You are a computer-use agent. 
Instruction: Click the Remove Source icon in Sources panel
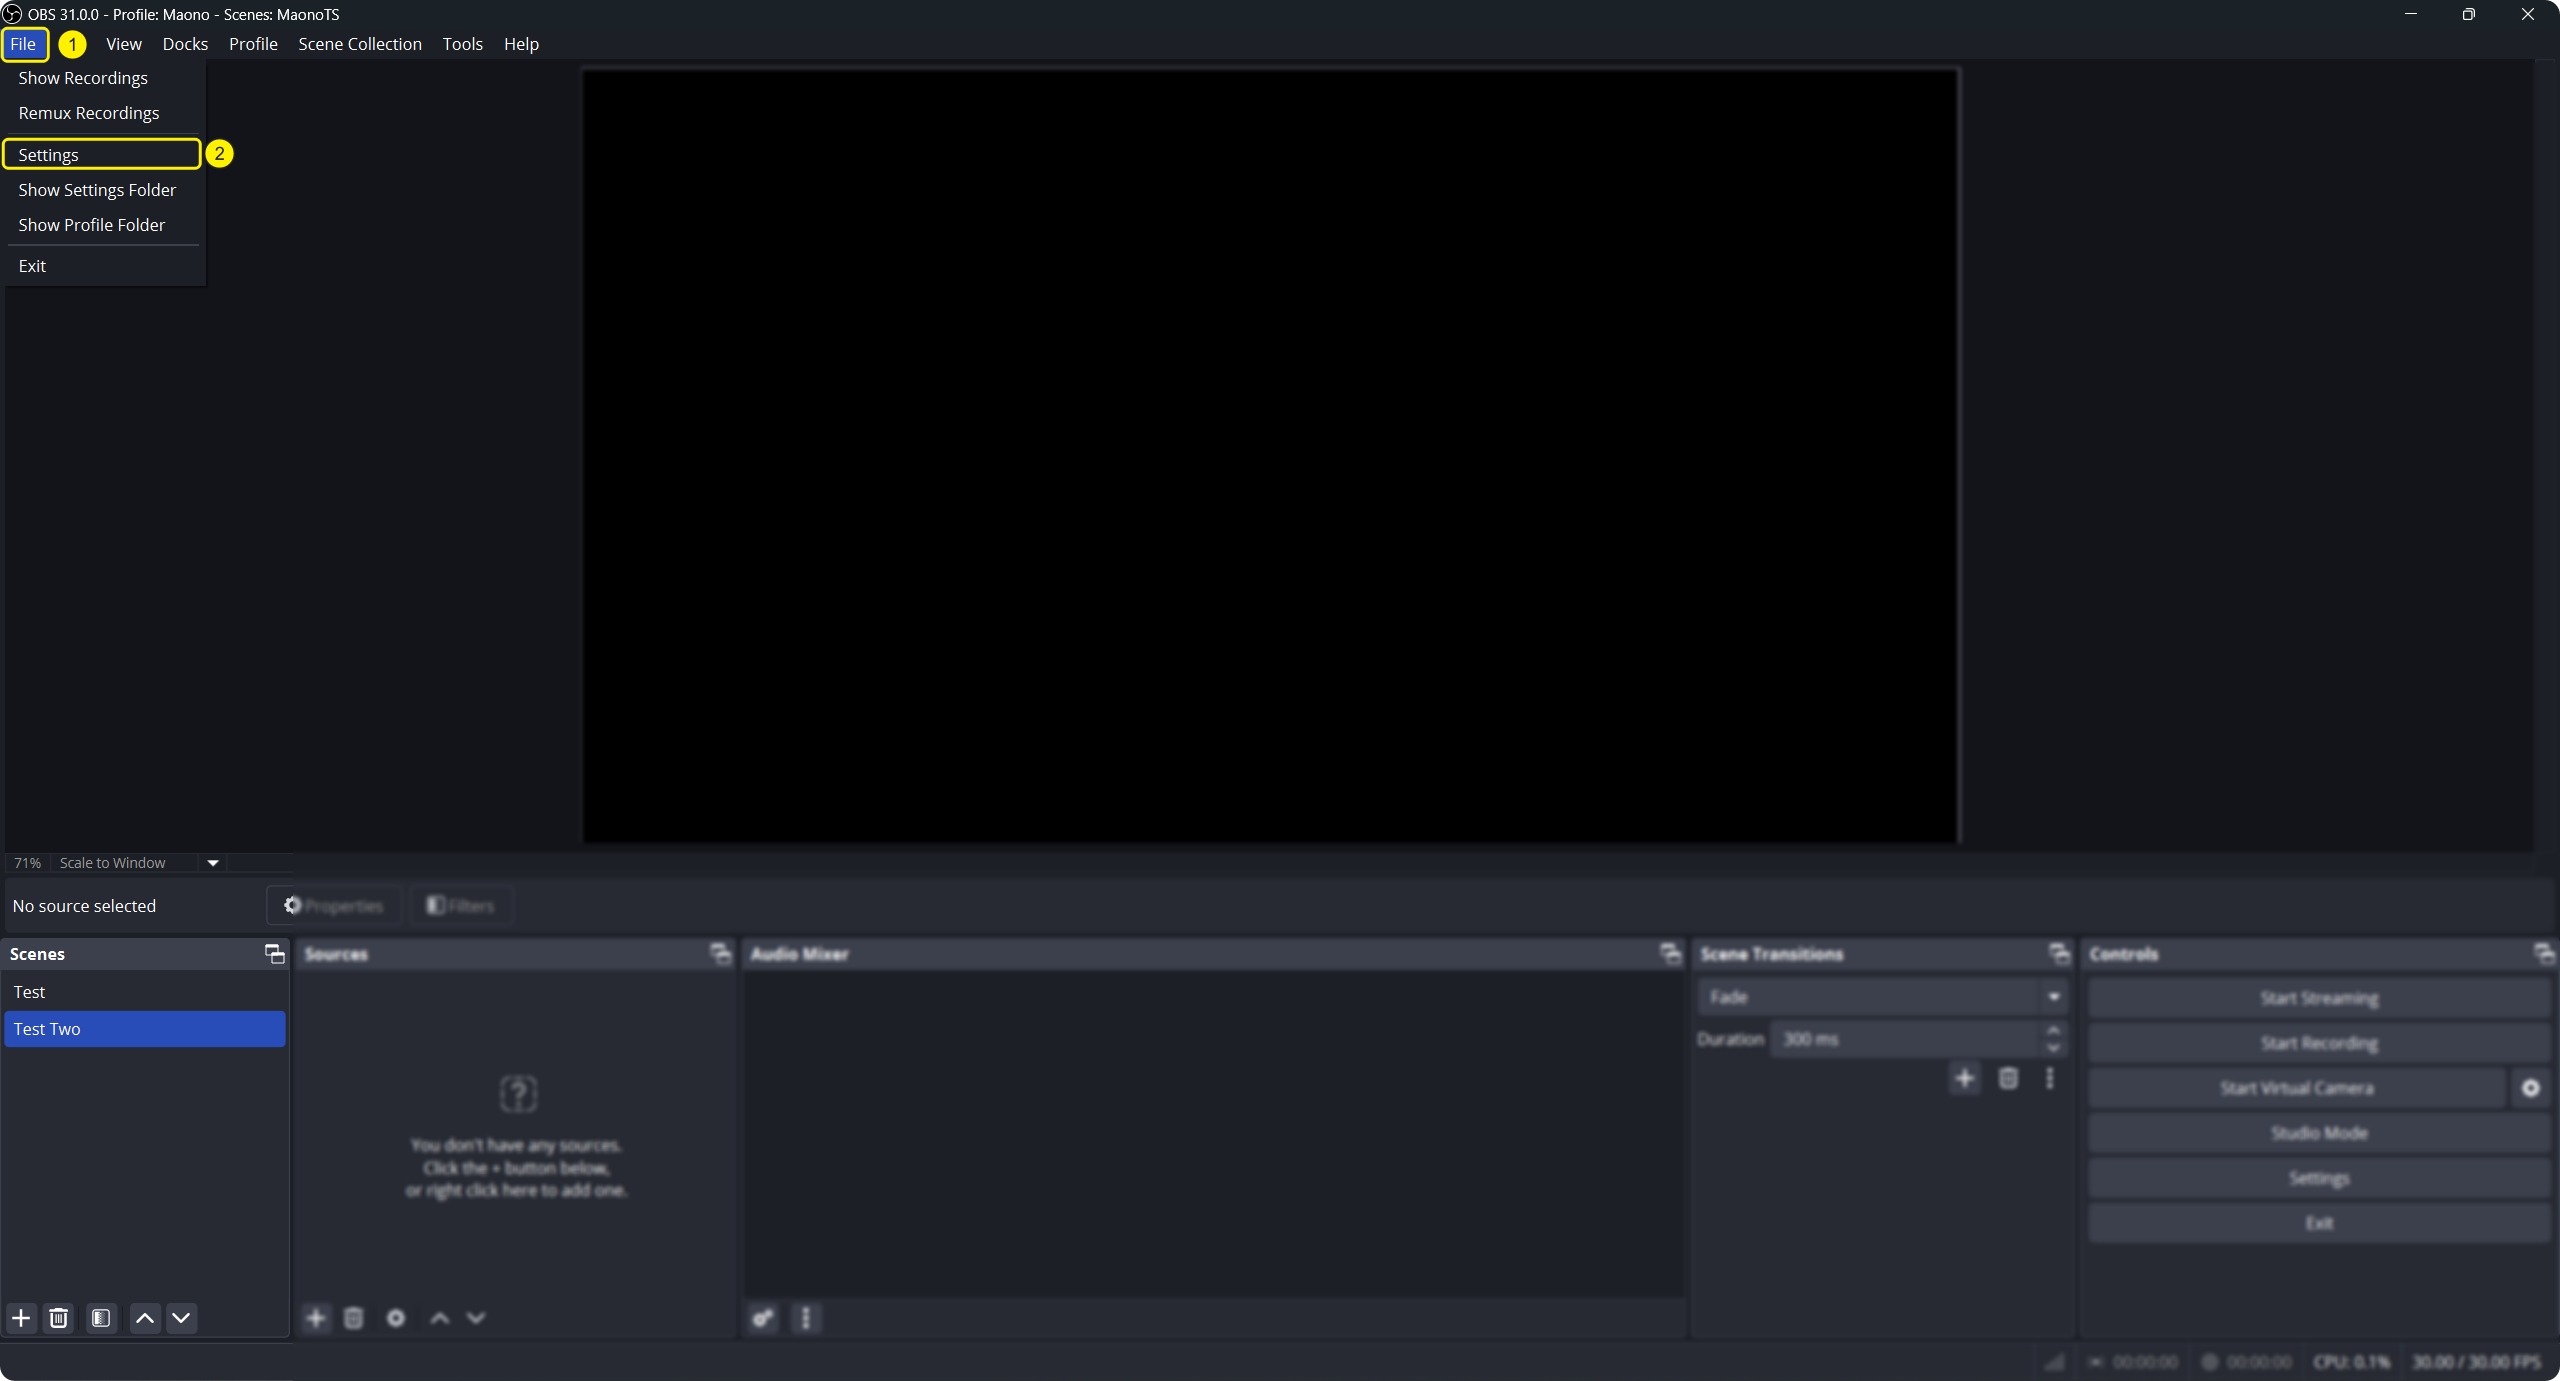coord(354,1318)
